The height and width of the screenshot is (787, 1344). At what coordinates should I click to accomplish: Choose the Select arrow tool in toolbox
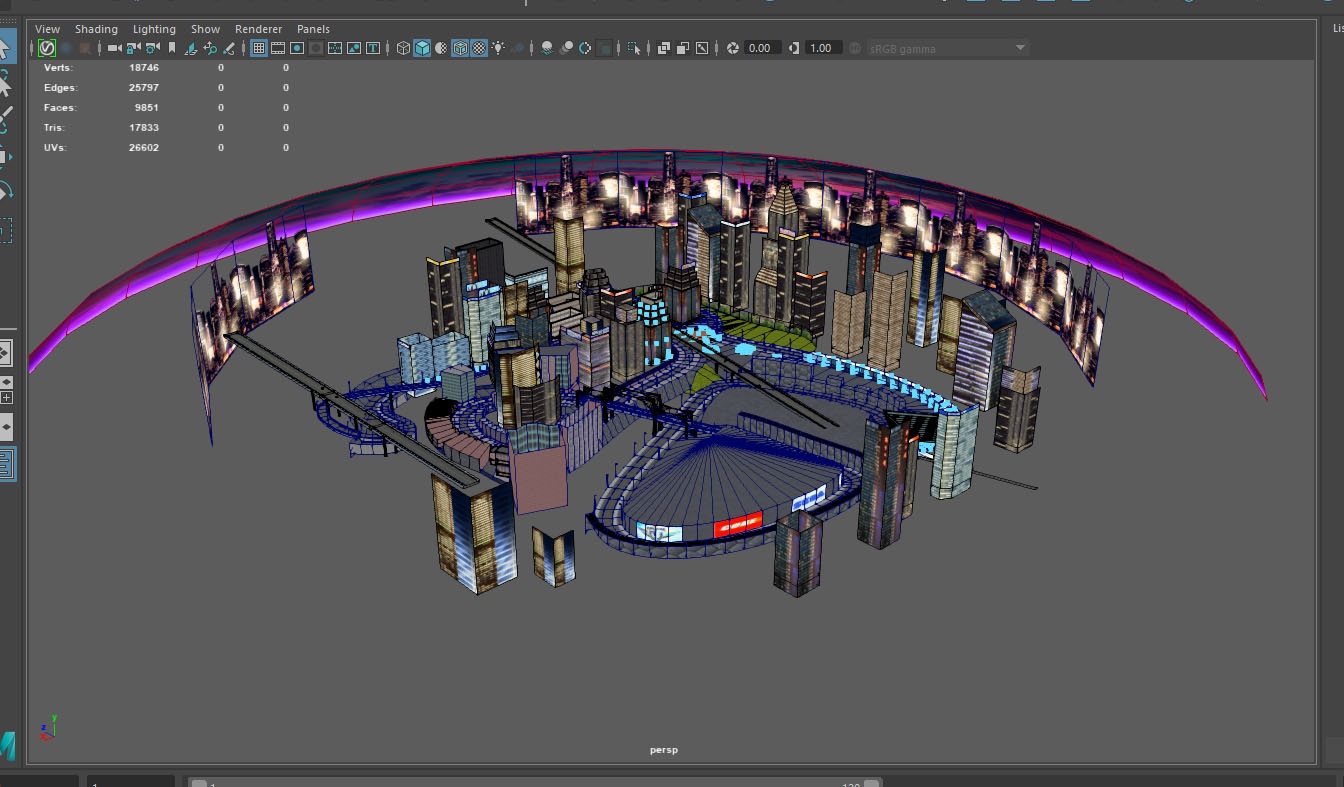5,48
